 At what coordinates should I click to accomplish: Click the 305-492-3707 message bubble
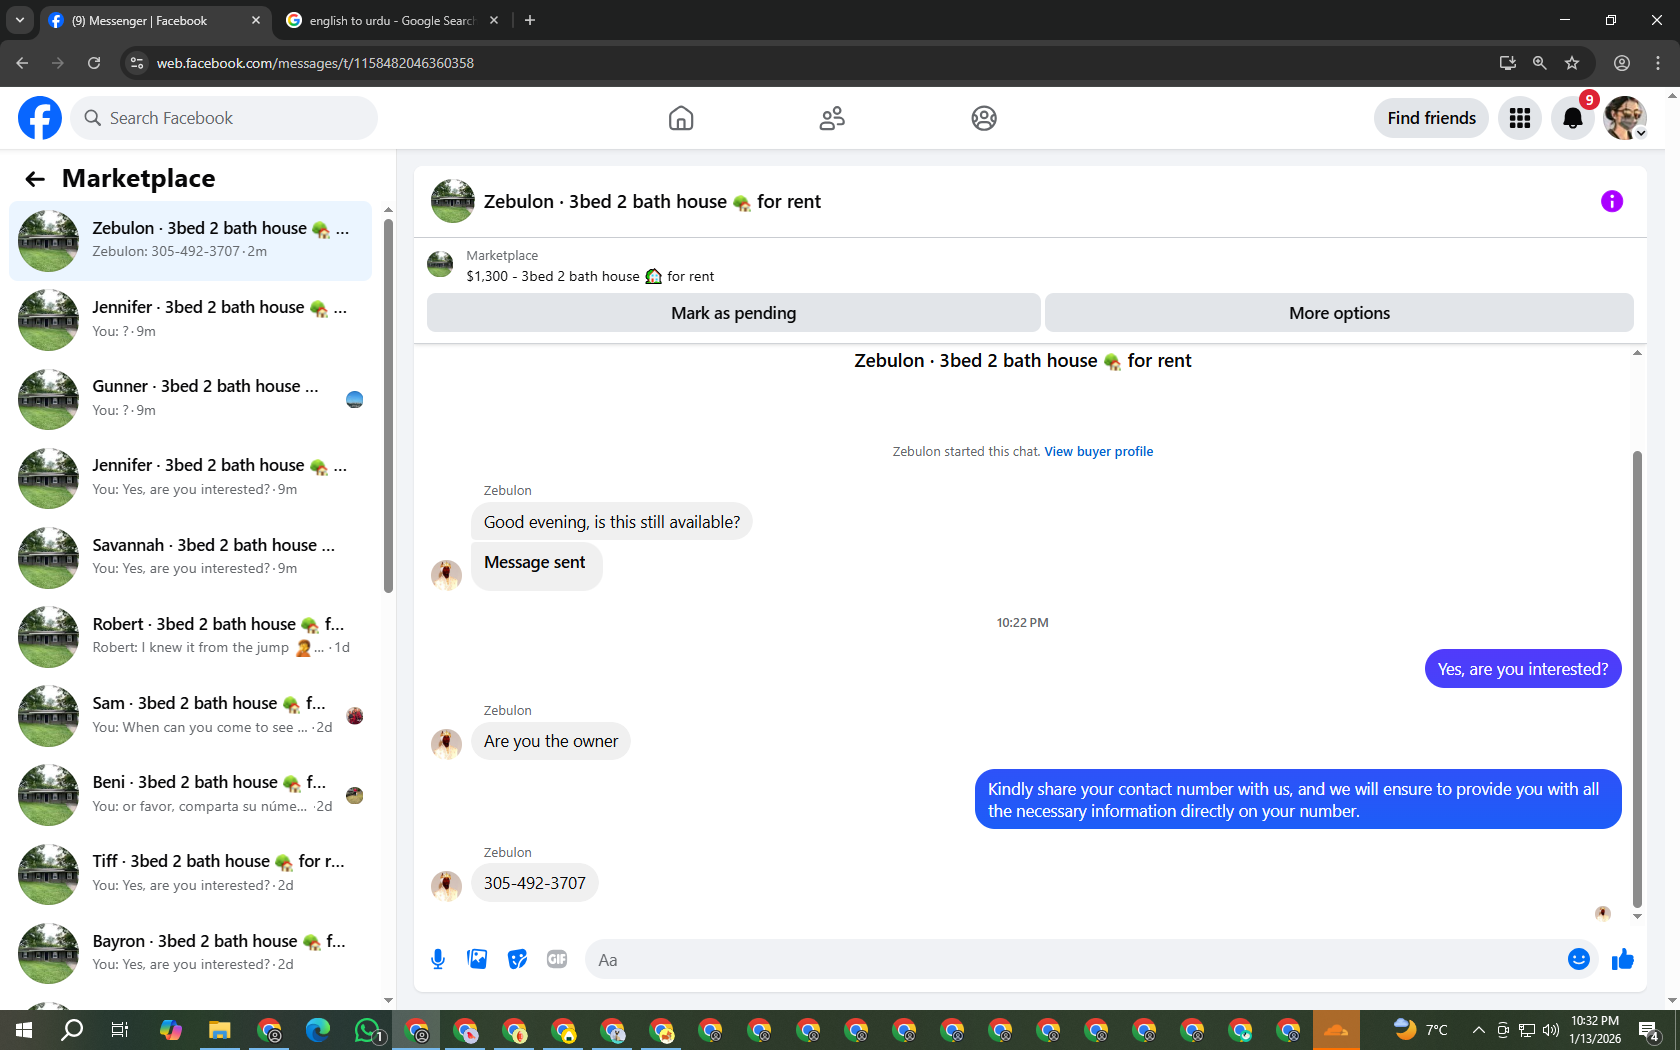pos(535,883)
